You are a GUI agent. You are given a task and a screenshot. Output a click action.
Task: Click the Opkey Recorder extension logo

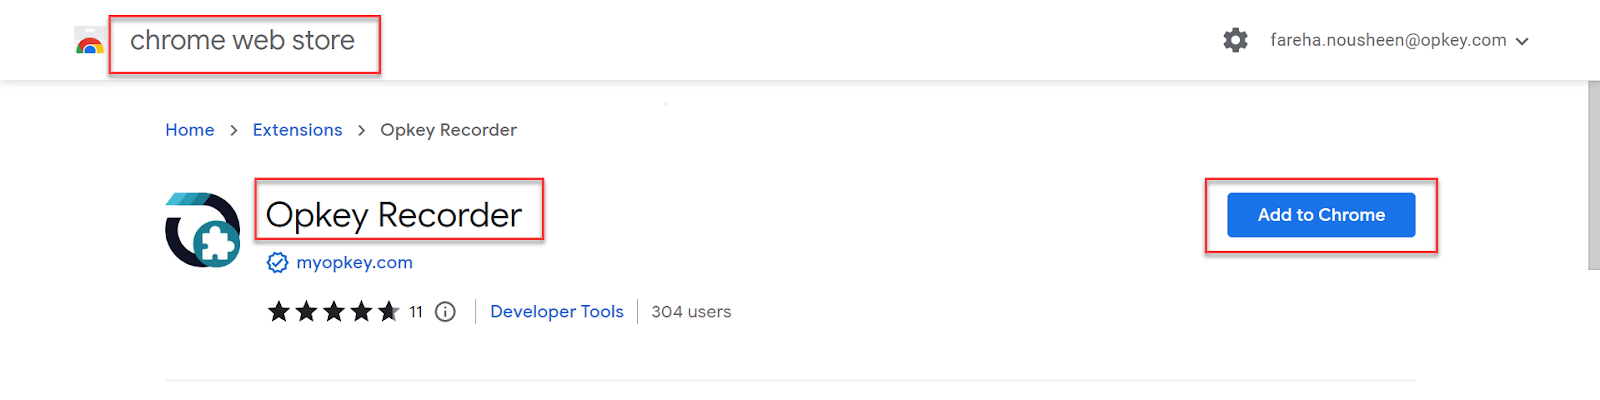(x=203, y=230)
